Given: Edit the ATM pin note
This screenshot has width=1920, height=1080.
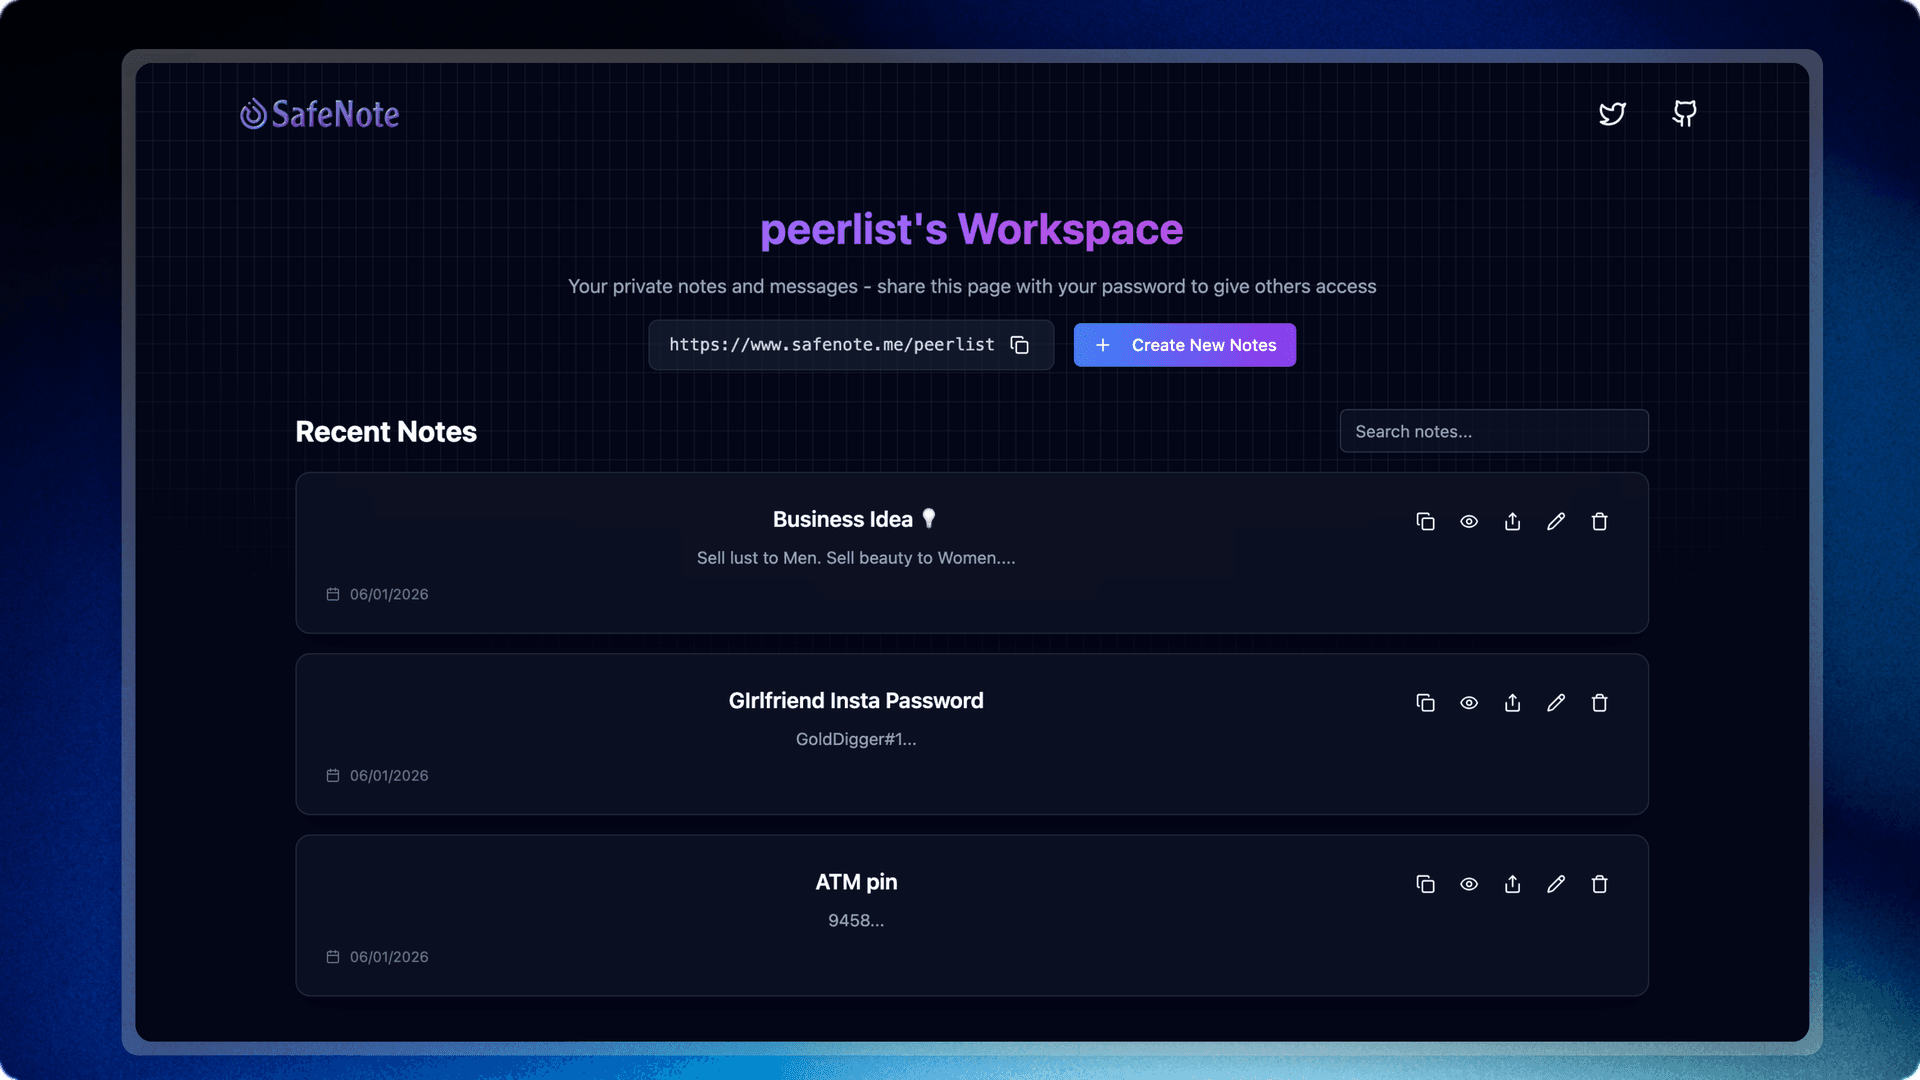Looking at the screenshot, I should click(1556, 884).
